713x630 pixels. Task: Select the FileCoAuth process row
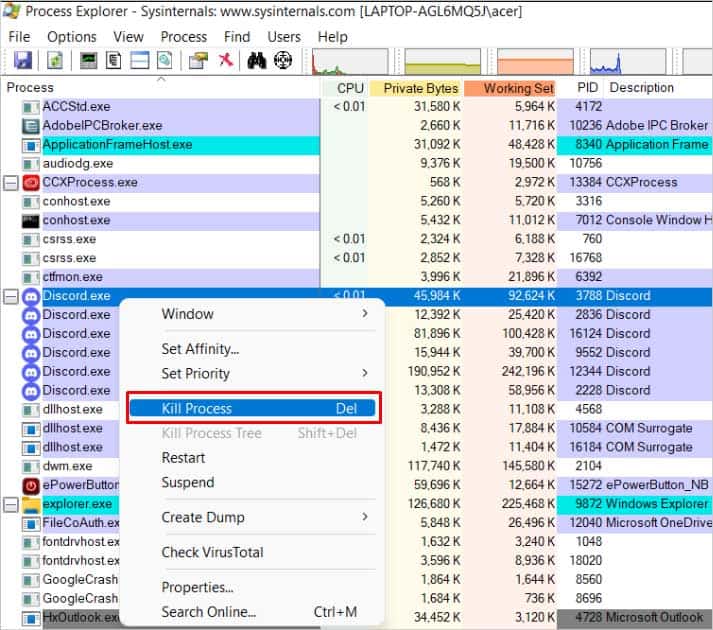[x=356, y=523]
